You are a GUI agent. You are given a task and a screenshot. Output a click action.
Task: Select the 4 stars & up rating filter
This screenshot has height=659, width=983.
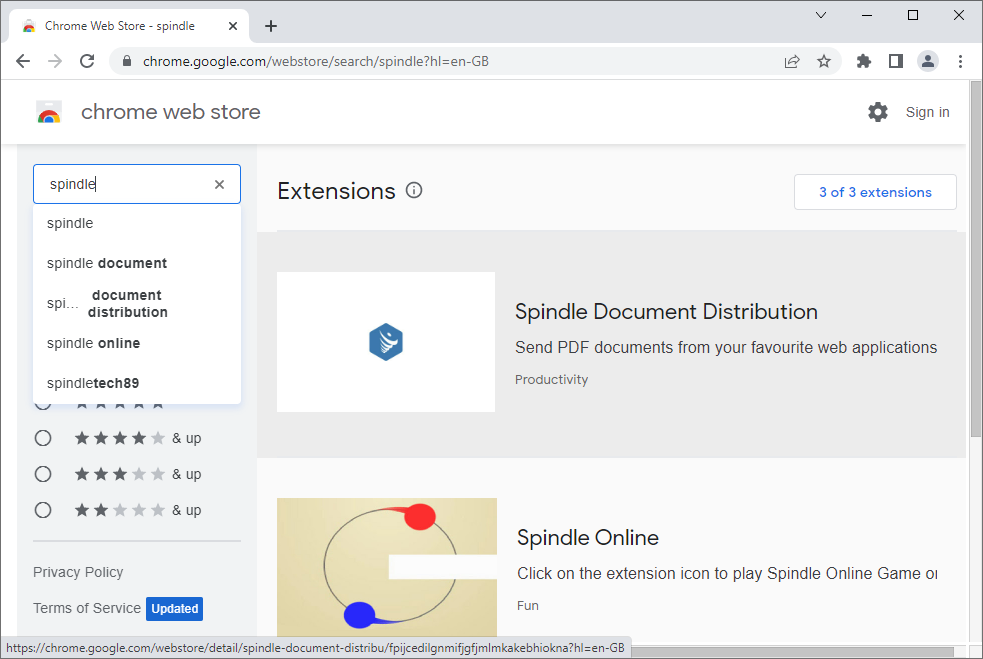coord(43,438)
